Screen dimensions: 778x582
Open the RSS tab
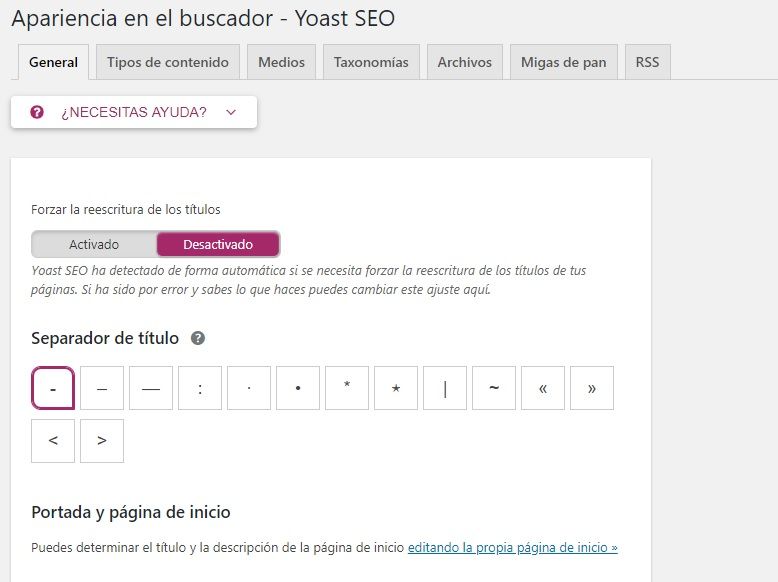(648, 63)
